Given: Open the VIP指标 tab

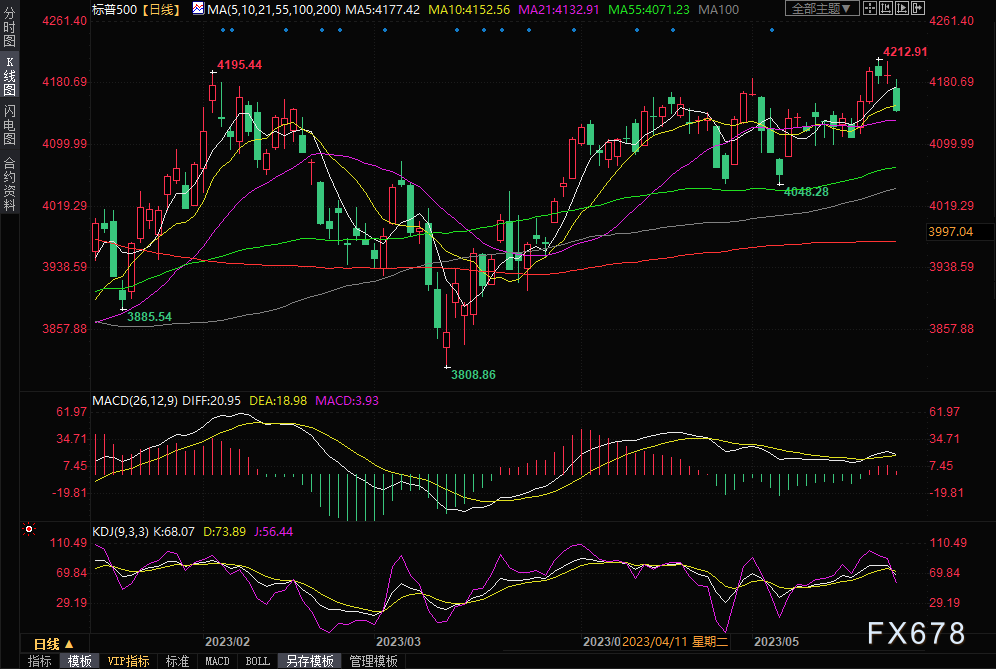Looking at the screenshot, I should (128, 661).
